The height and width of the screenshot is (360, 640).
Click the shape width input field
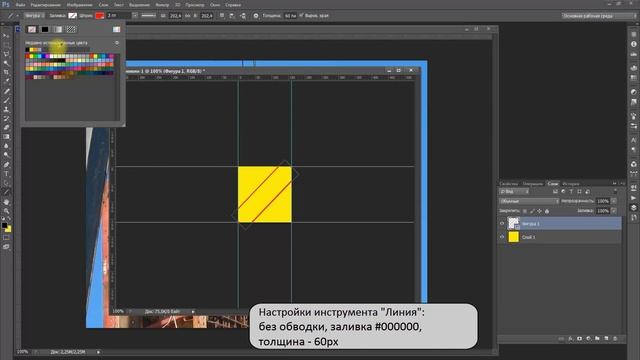[x=176, y=16]
